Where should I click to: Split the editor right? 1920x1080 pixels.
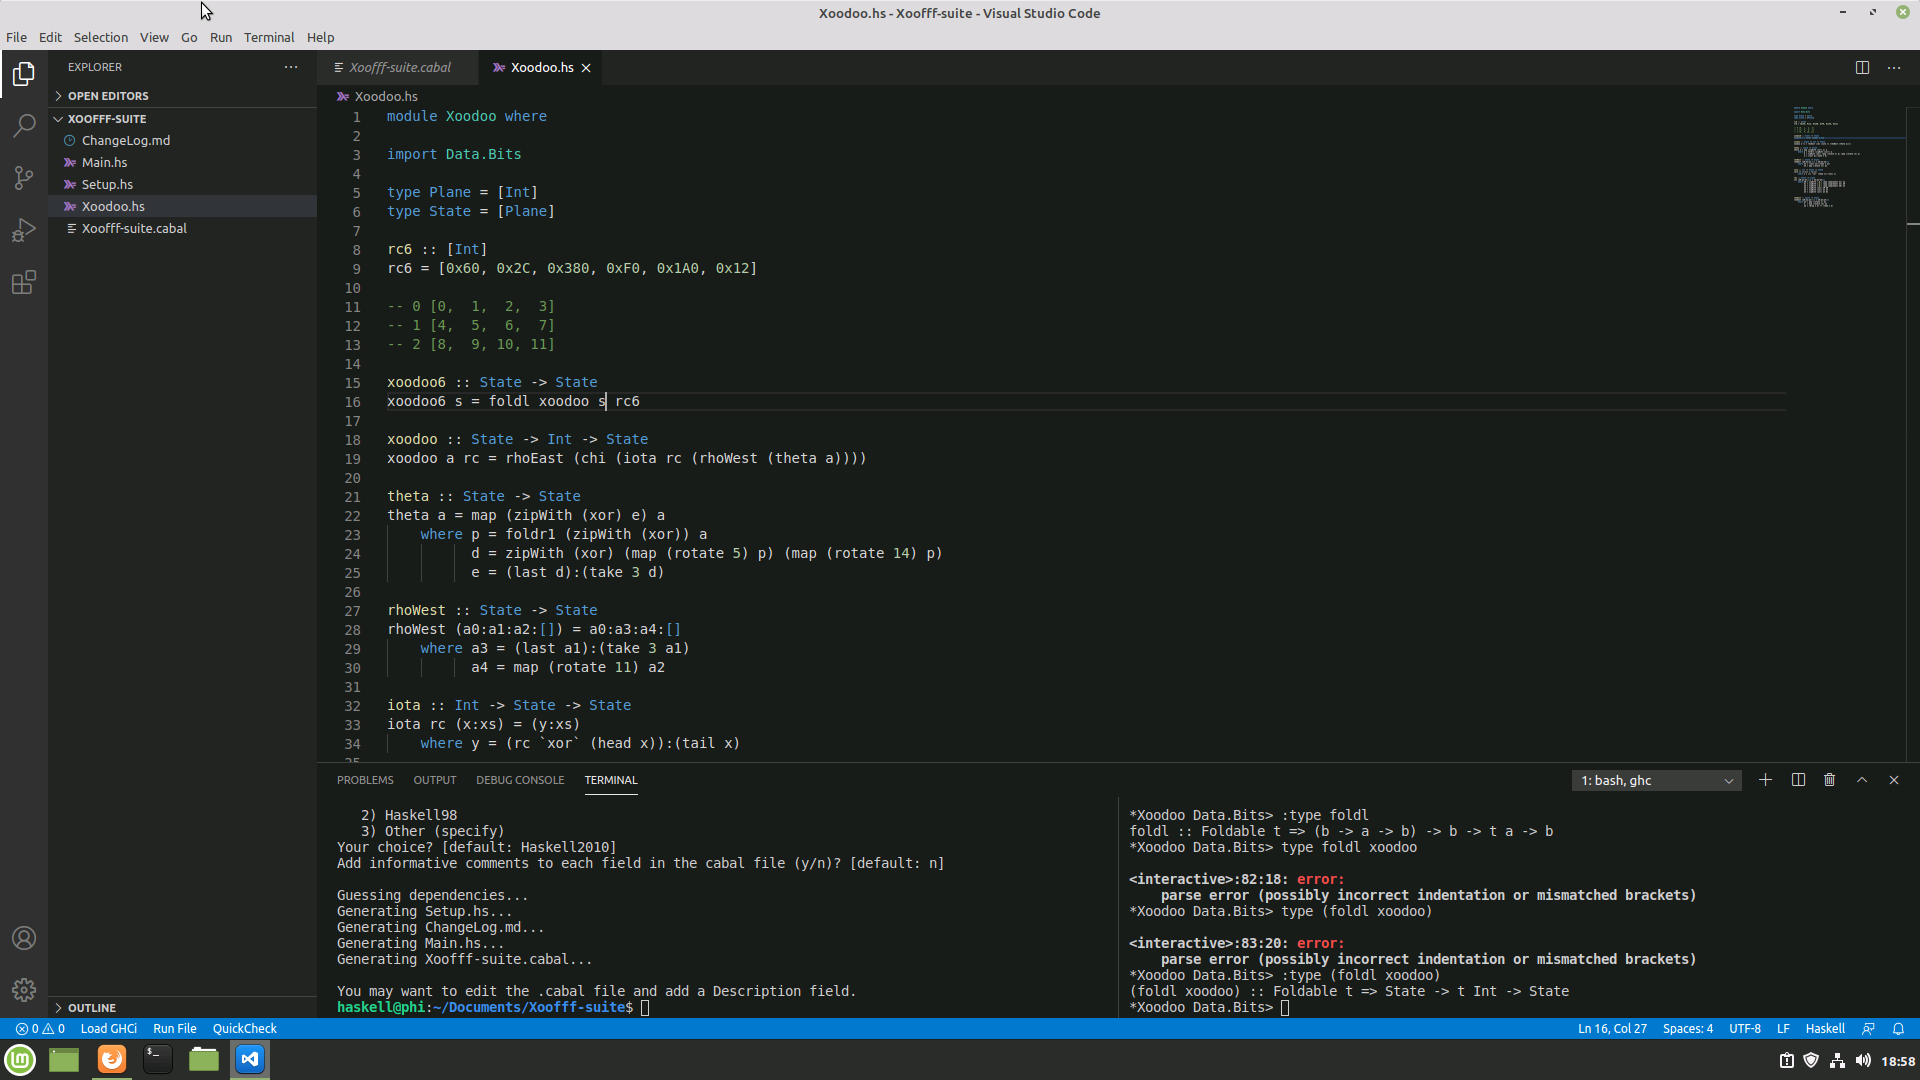(1862, 68)
